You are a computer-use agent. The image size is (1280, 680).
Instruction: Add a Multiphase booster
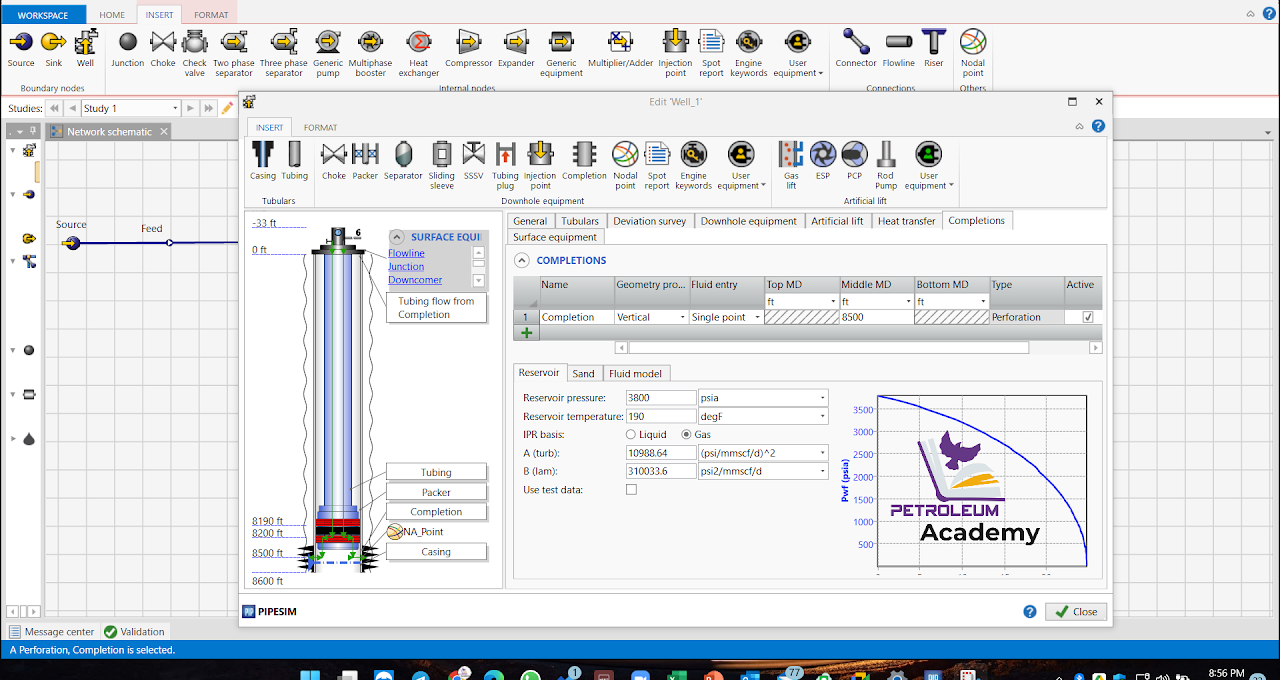(x=370, y=53)
